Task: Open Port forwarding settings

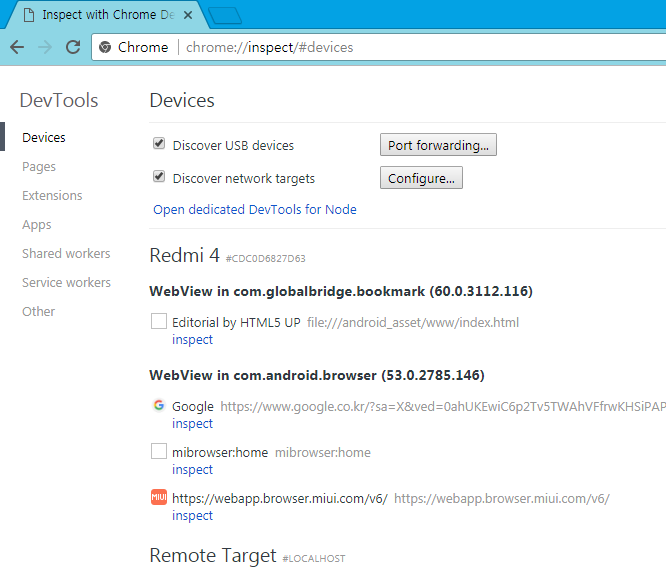Action: (x=438, y=145)
